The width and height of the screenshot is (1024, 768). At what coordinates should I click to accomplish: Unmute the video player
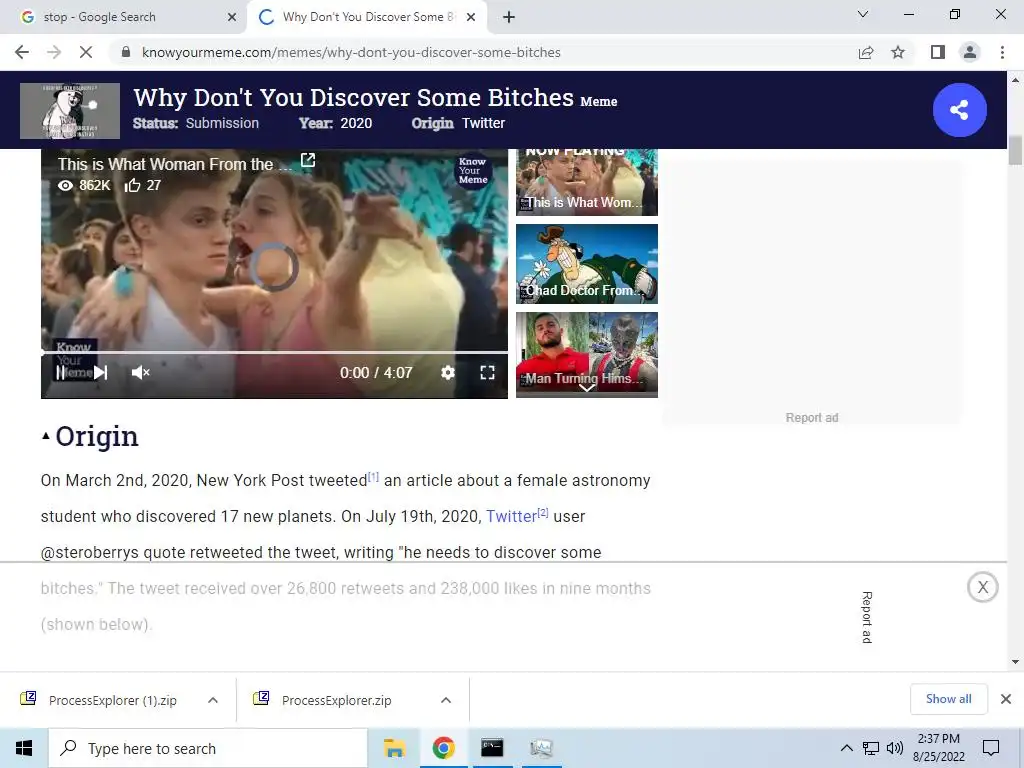[140, 372]
